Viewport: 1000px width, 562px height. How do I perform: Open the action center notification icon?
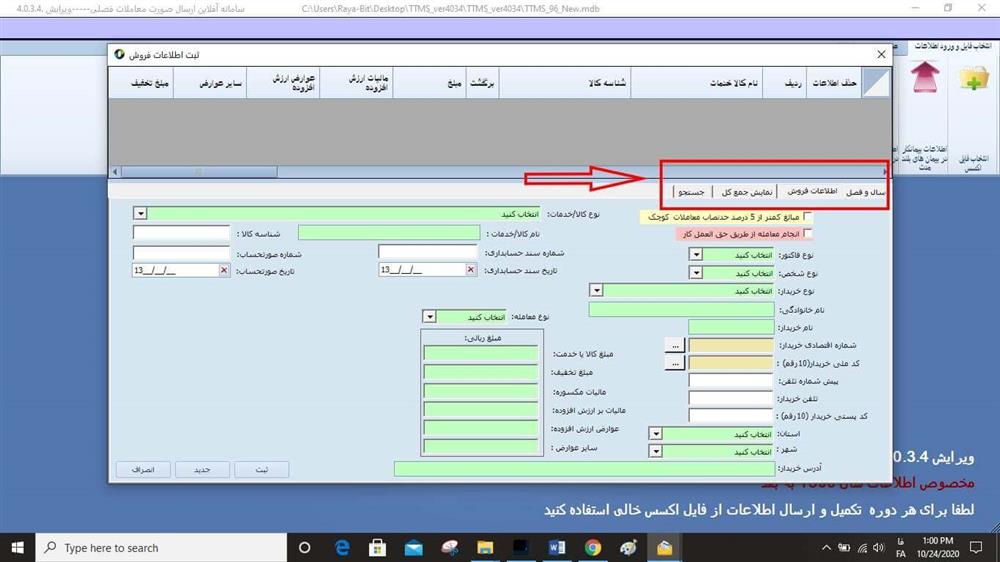(x=976, y=547)
